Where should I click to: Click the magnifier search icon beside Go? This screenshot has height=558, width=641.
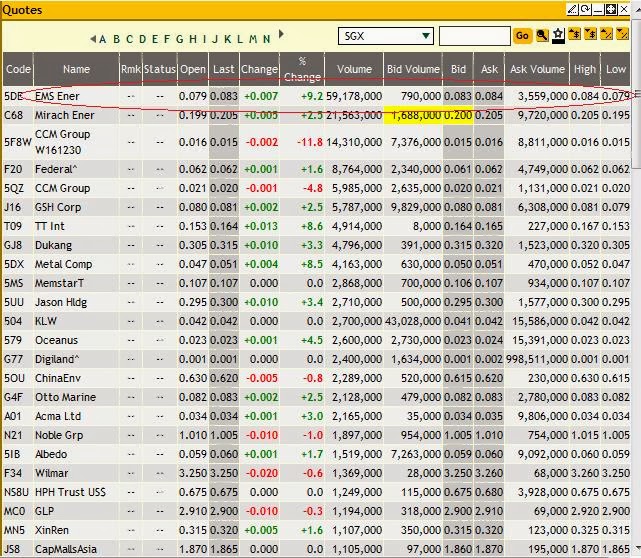click(x=542, y=35)
